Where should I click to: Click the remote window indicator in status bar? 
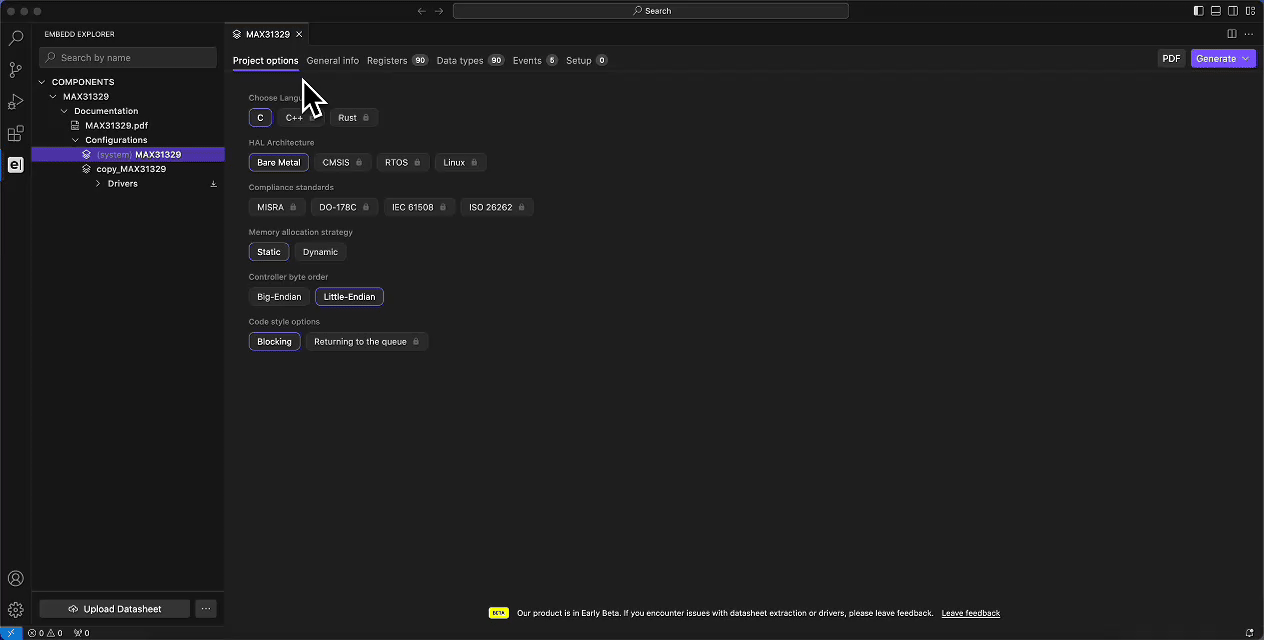(12, 633)
